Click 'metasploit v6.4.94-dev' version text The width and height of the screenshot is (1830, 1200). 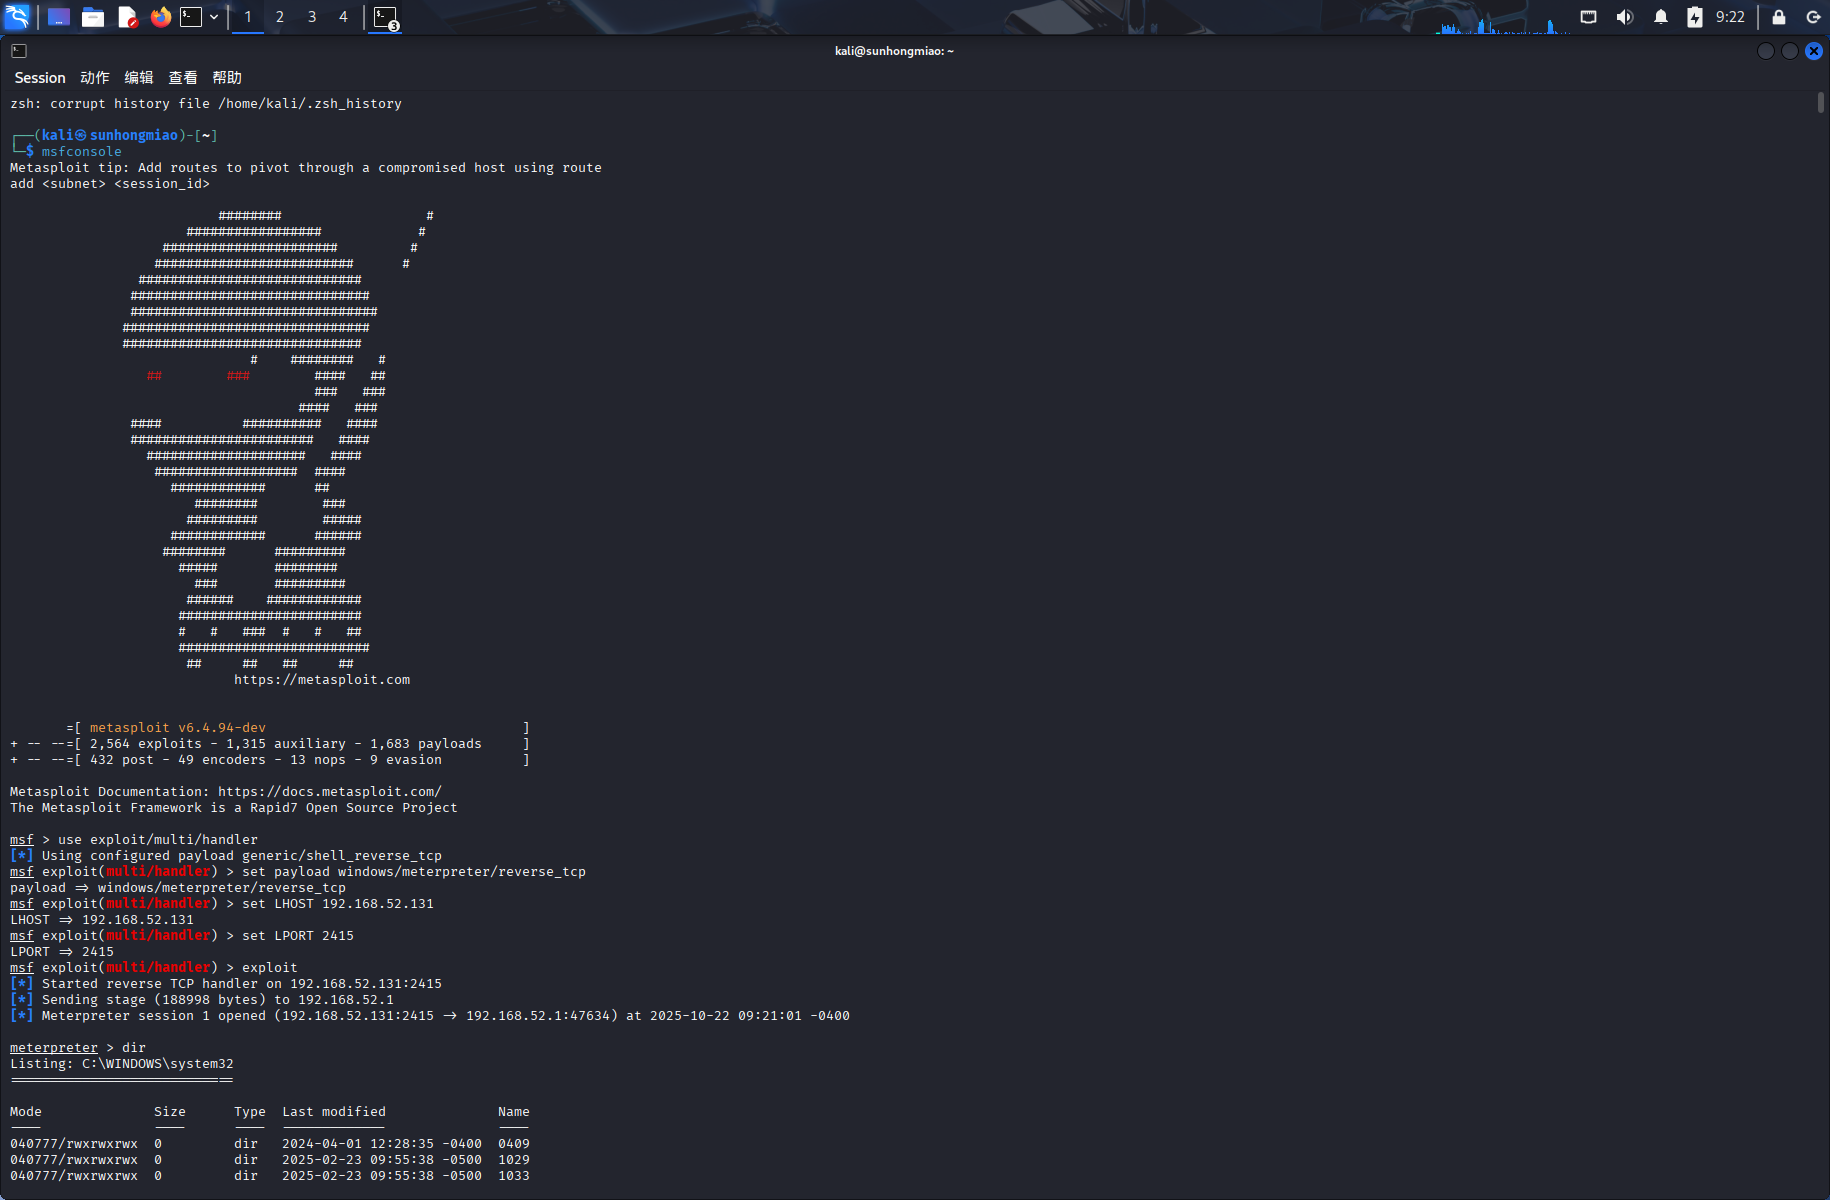(178, 728)
